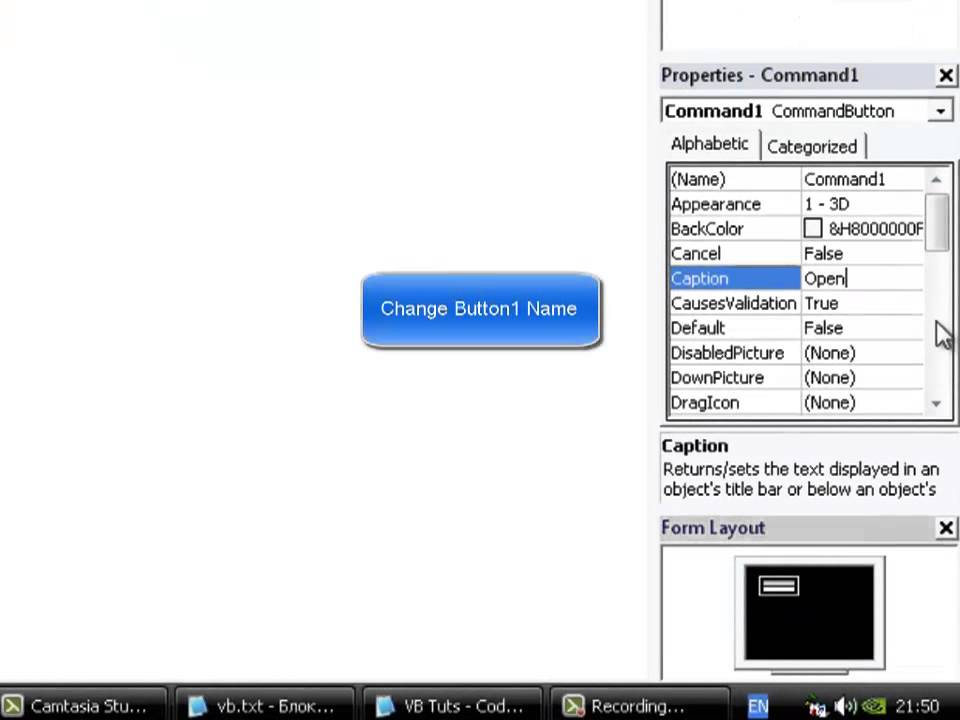Click the (None) value for DisabledPicture
Image resolution: width=960 pixels, height=720 pixels.
click(x=861, y=353)
